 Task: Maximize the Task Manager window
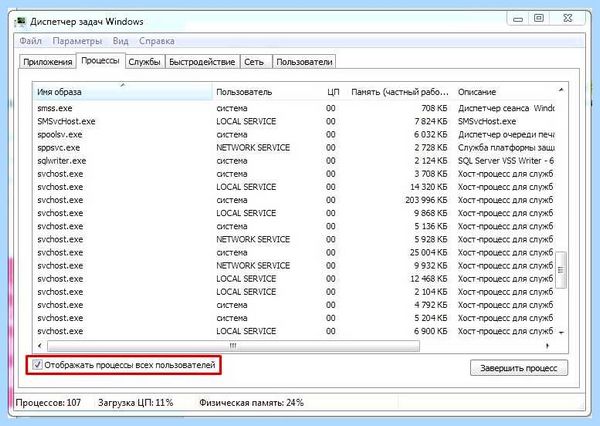[x=539, y=18]
